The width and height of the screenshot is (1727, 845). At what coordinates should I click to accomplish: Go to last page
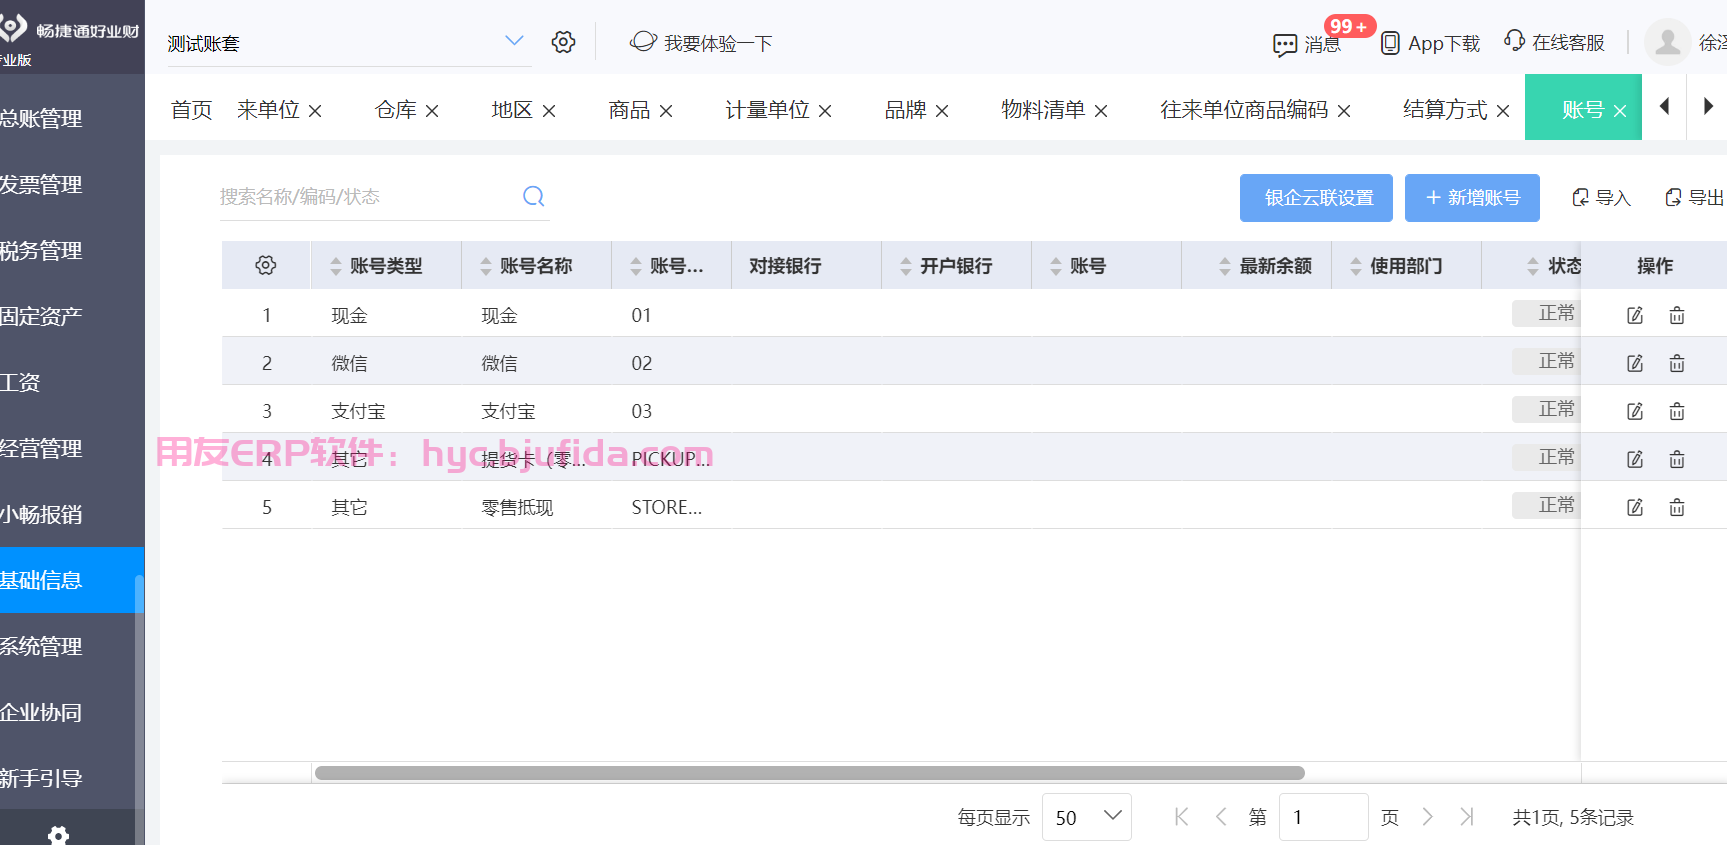pyautogui.click(x=1467, y=817)
